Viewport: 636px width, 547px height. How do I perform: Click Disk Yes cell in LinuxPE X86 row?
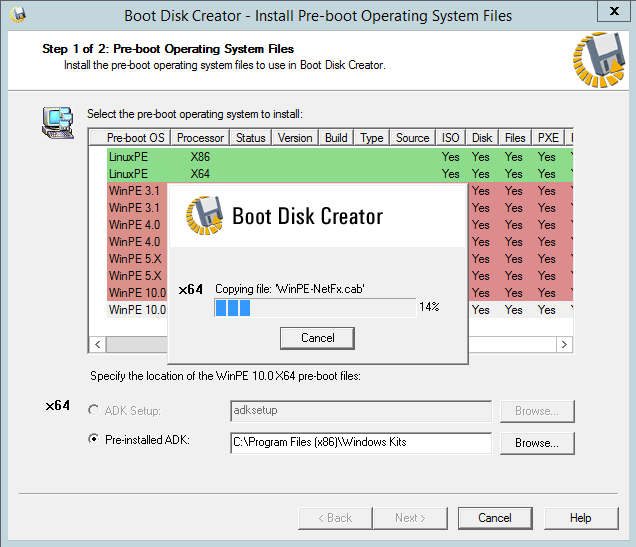tap(481, 157)
